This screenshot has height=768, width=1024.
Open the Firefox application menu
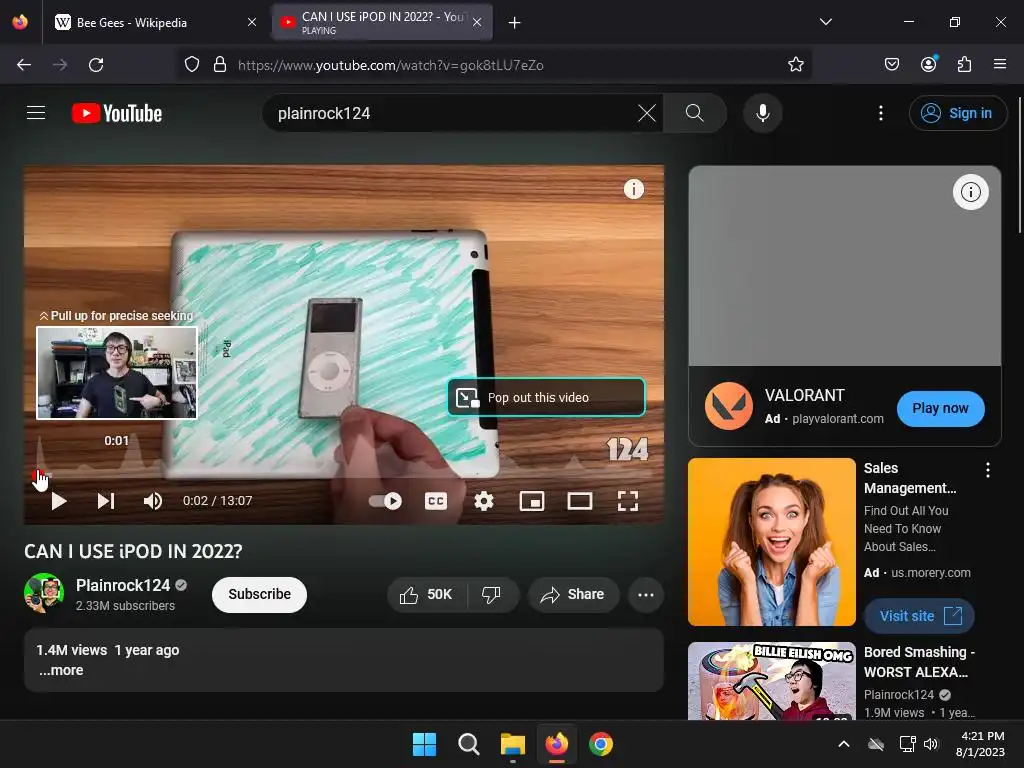point(999,65)
